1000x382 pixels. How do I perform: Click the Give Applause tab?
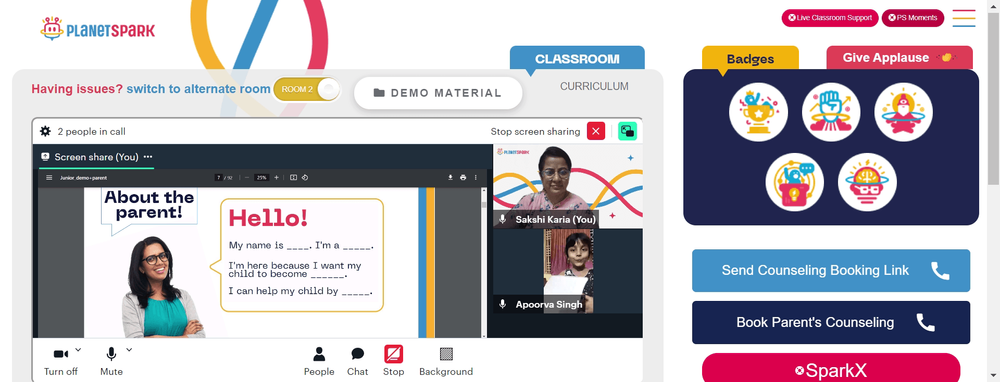(899, 57)
